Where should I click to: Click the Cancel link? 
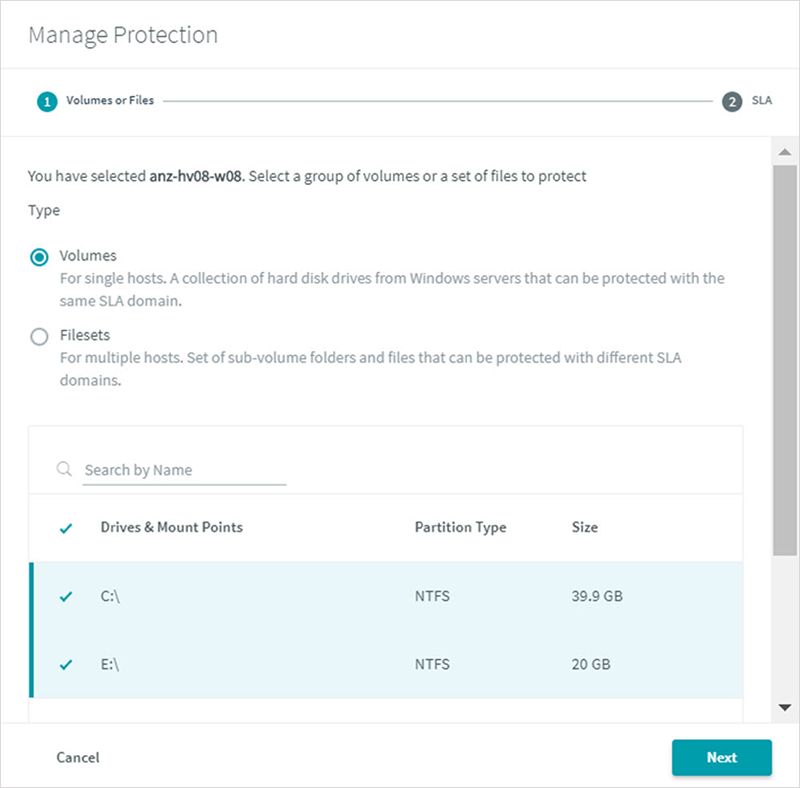pos(78,757)
